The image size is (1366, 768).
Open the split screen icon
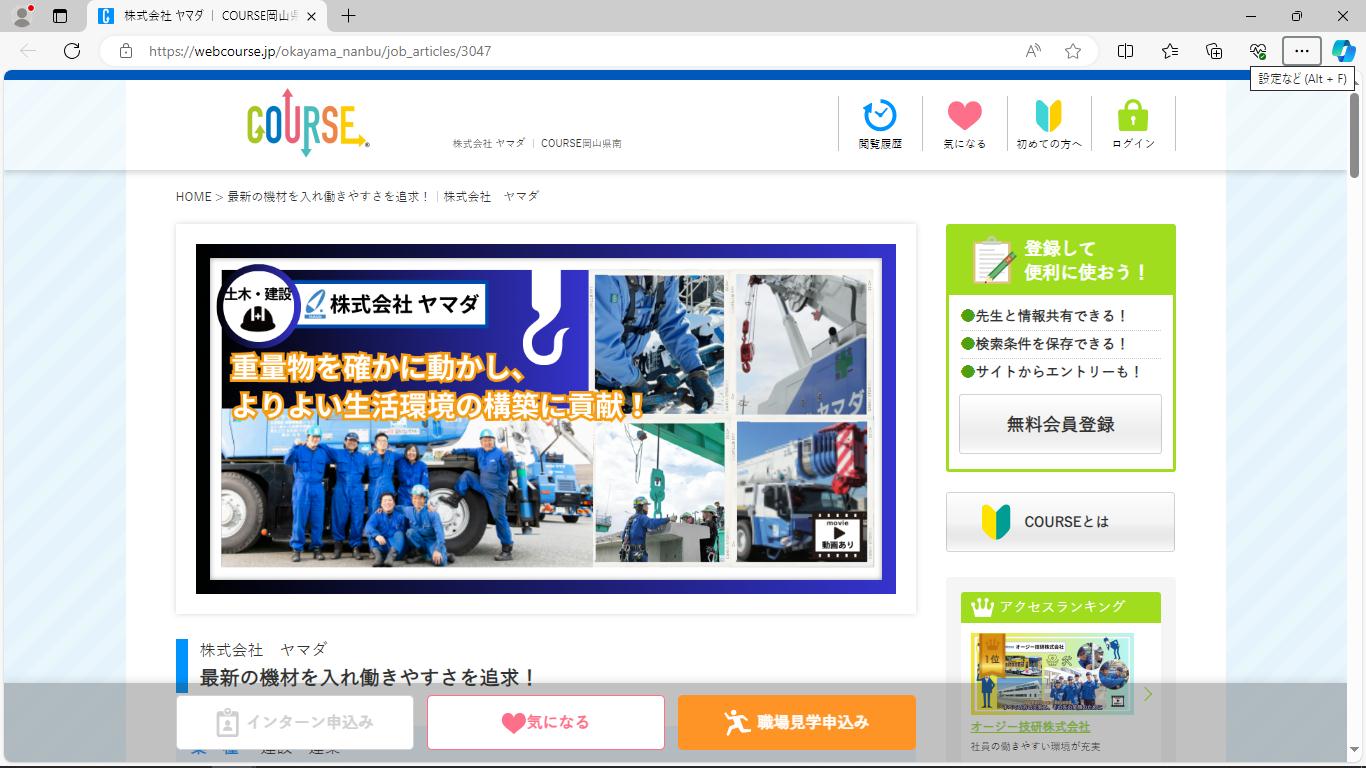[1125, 51]
